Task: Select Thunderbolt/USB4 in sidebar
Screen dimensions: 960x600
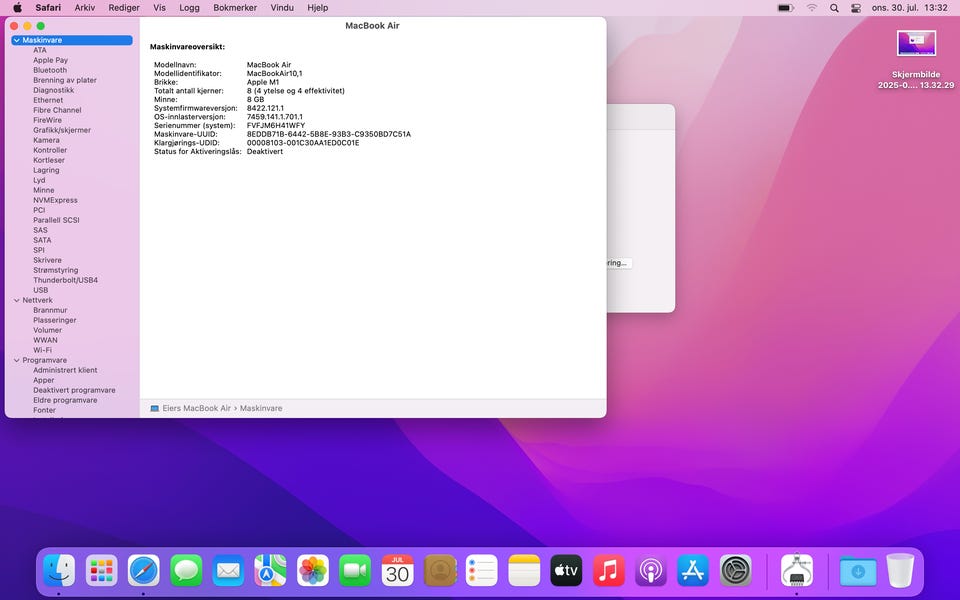Action: tap(65, 280)
